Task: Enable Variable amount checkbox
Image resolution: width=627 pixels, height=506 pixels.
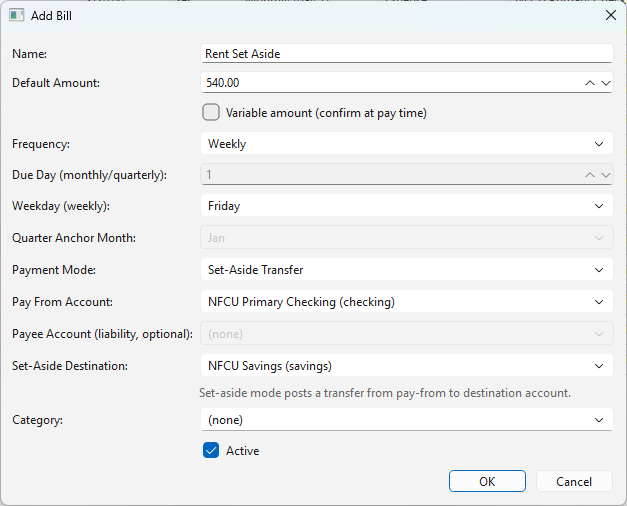Action: 211,113
